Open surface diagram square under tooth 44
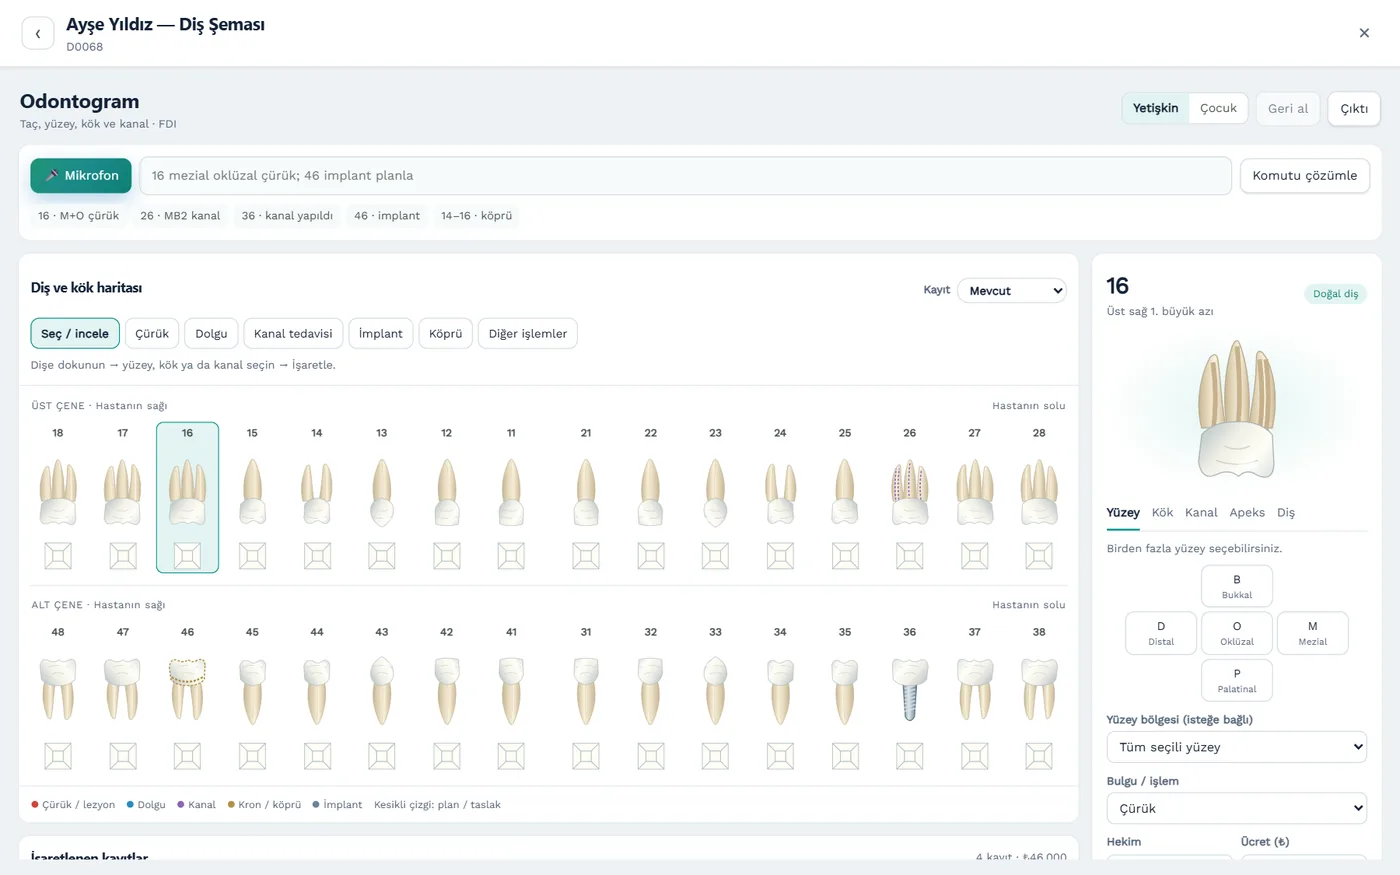This screenshot has width=1400, height=875. 317,756
